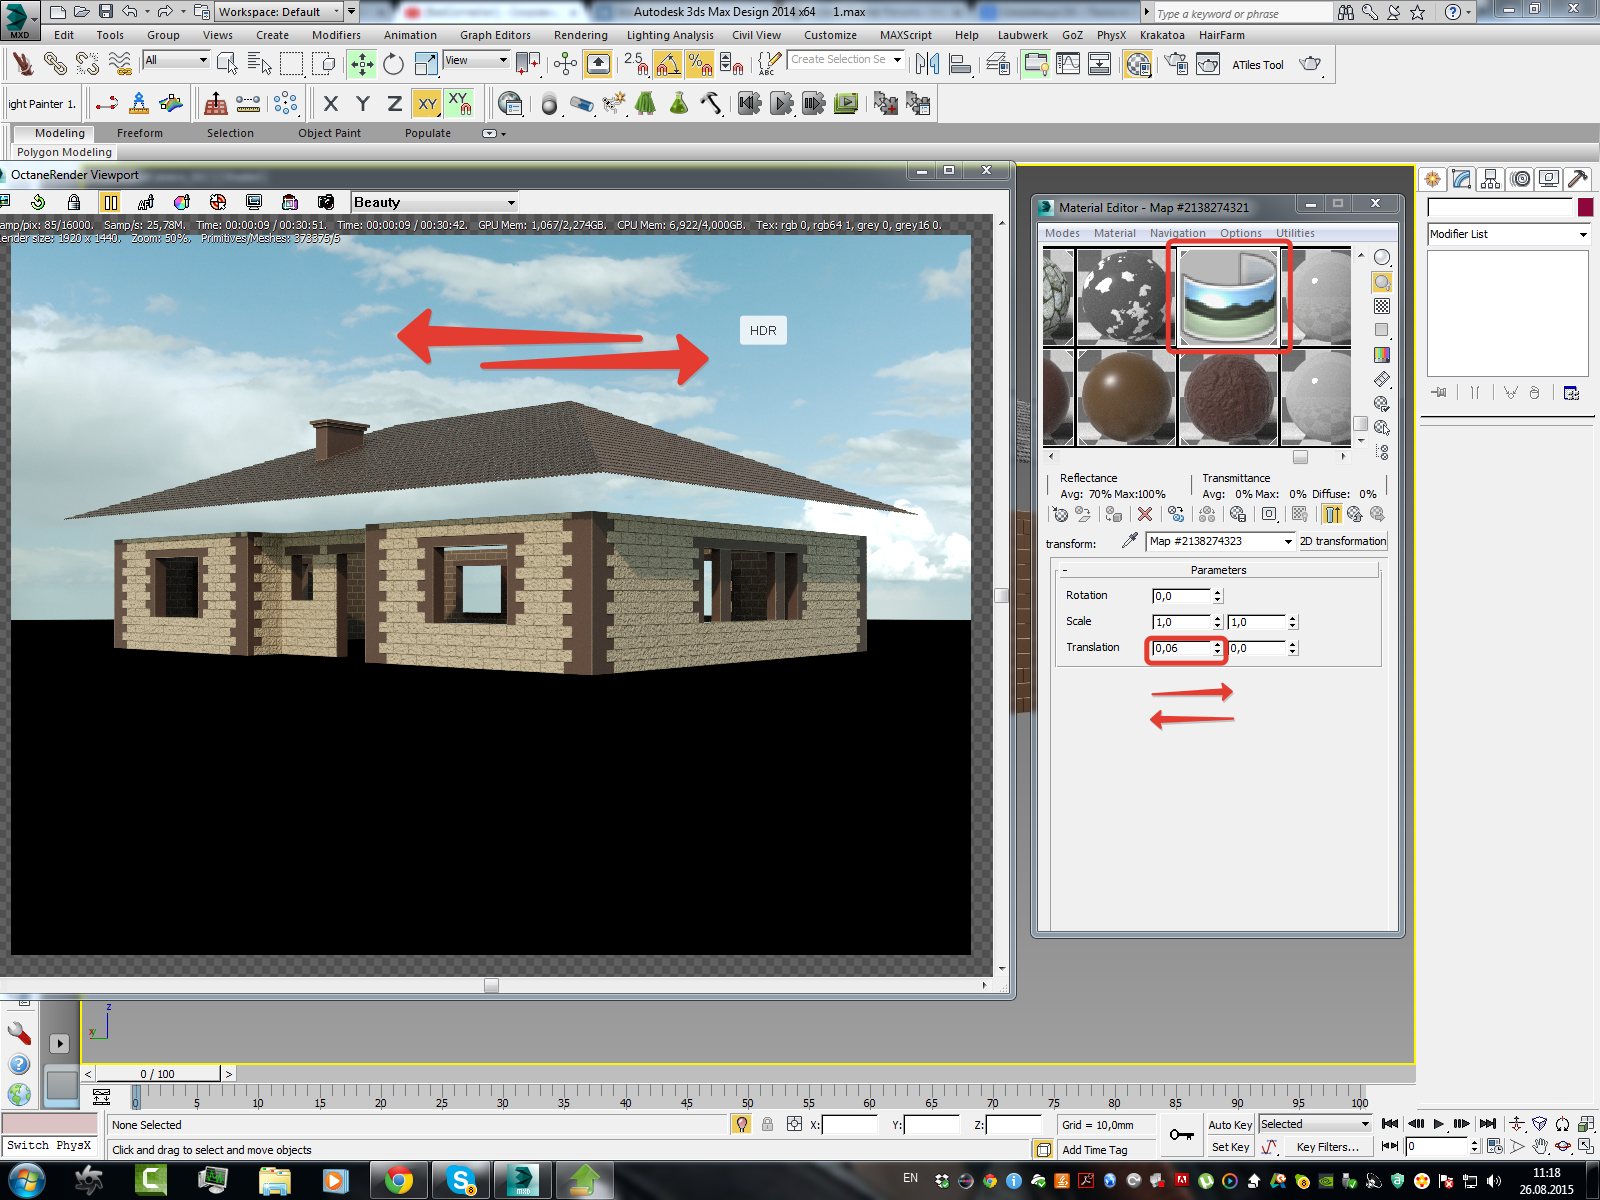Expand the Modifier List dropdown
The width and height of the screenshot is (1600, 1200).
point(1508,234)
